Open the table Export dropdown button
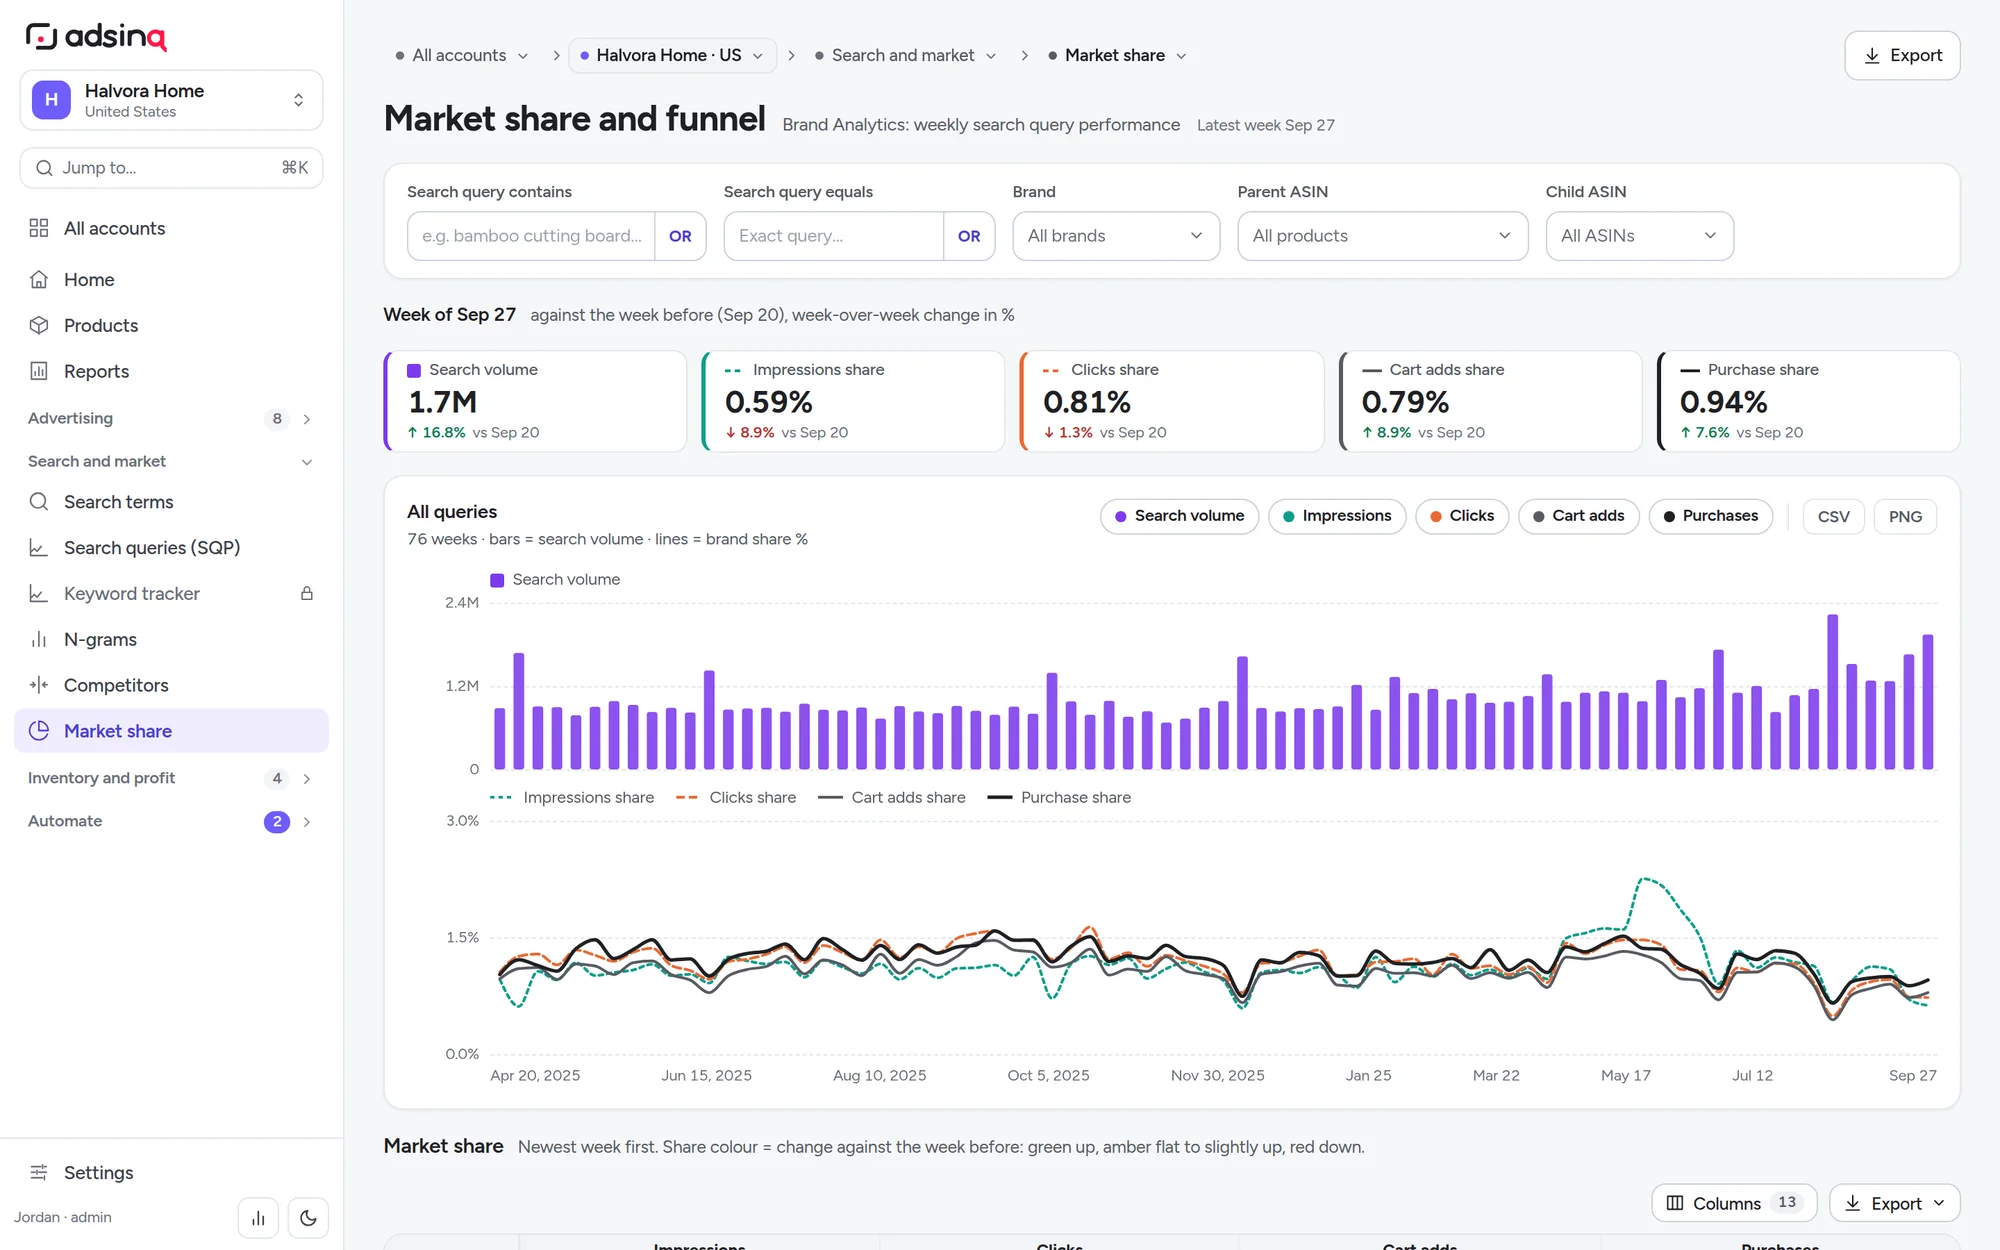The height and width of the screenshot is (1250, 2000). [1895, 1203]
